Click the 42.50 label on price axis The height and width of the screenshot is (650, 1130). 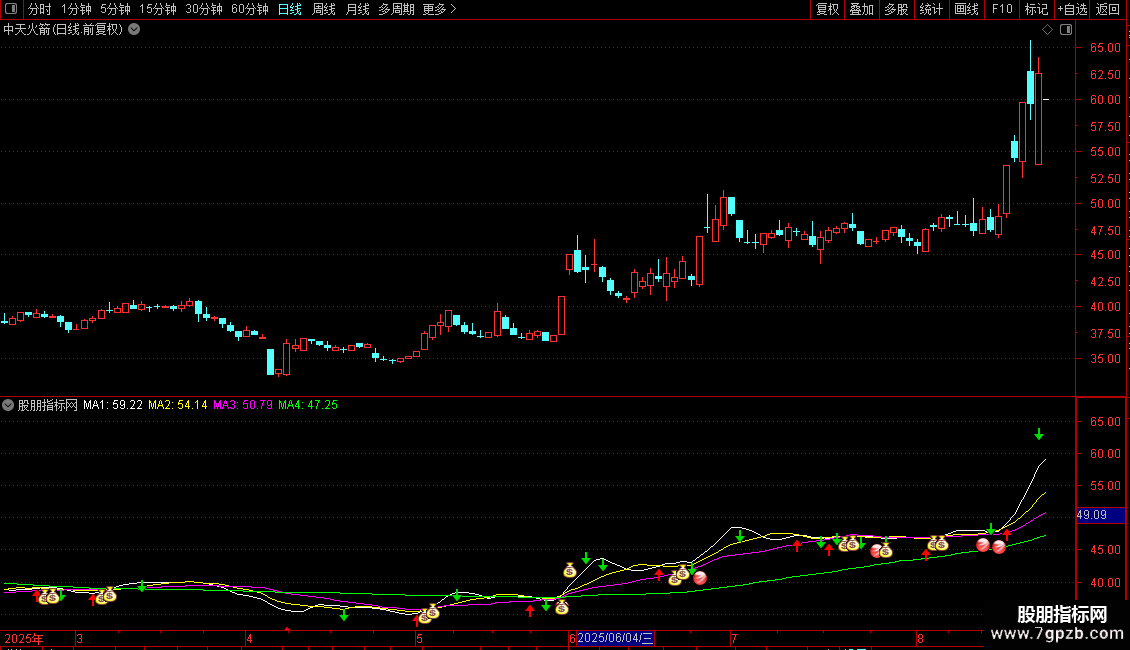[1105, 282]
